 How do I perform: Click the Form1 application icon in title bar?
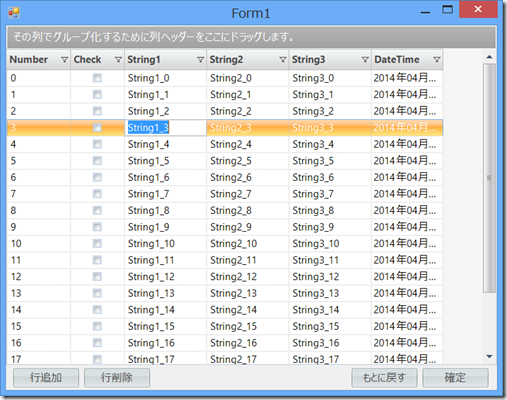(14, 13)
